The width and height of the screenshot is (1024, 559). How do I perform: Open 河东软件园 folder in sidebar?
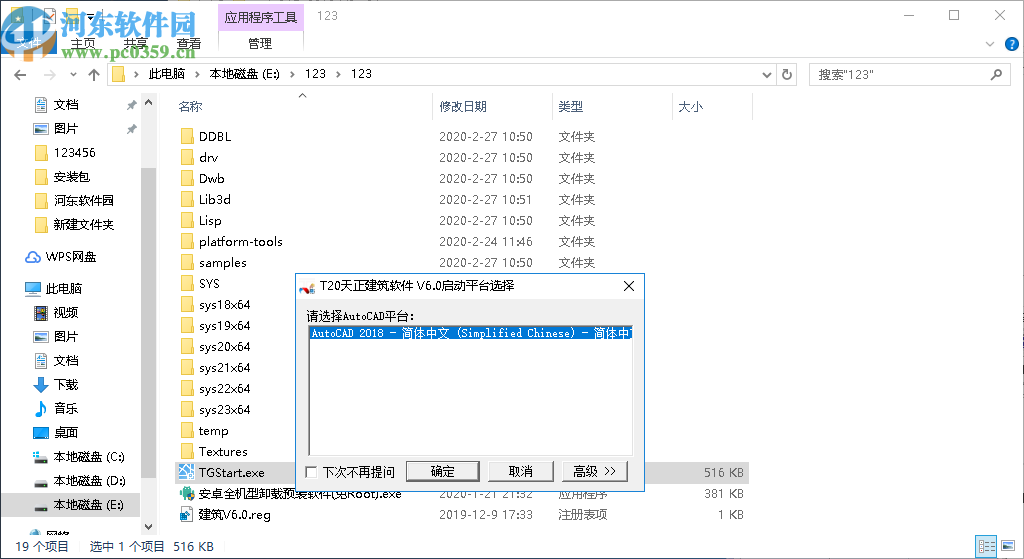pos(84,200)
